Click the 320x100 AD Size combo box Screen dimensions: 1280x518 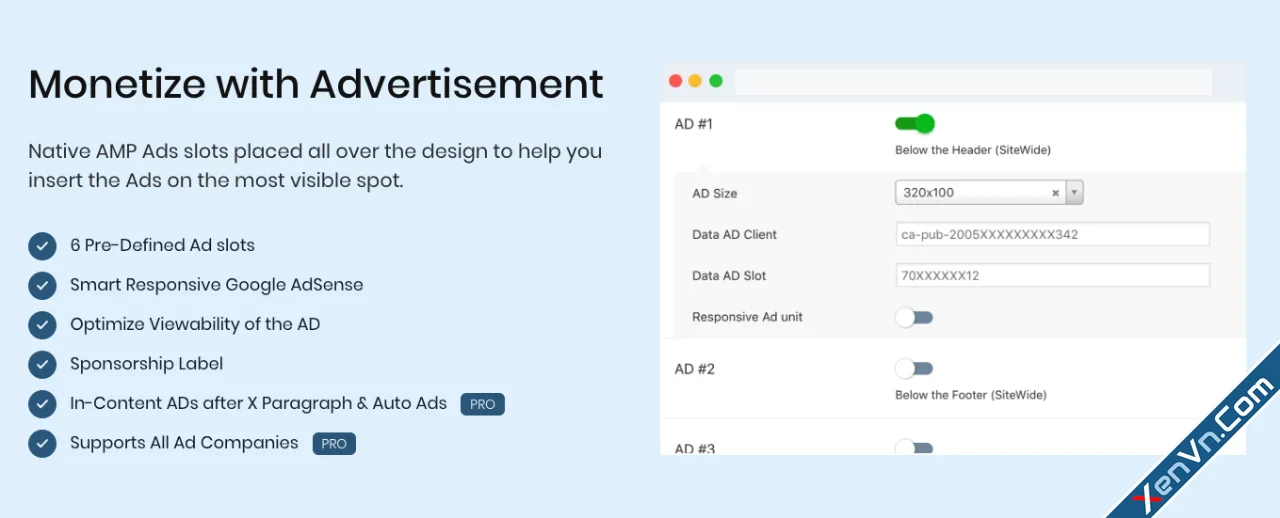[970, 193]
